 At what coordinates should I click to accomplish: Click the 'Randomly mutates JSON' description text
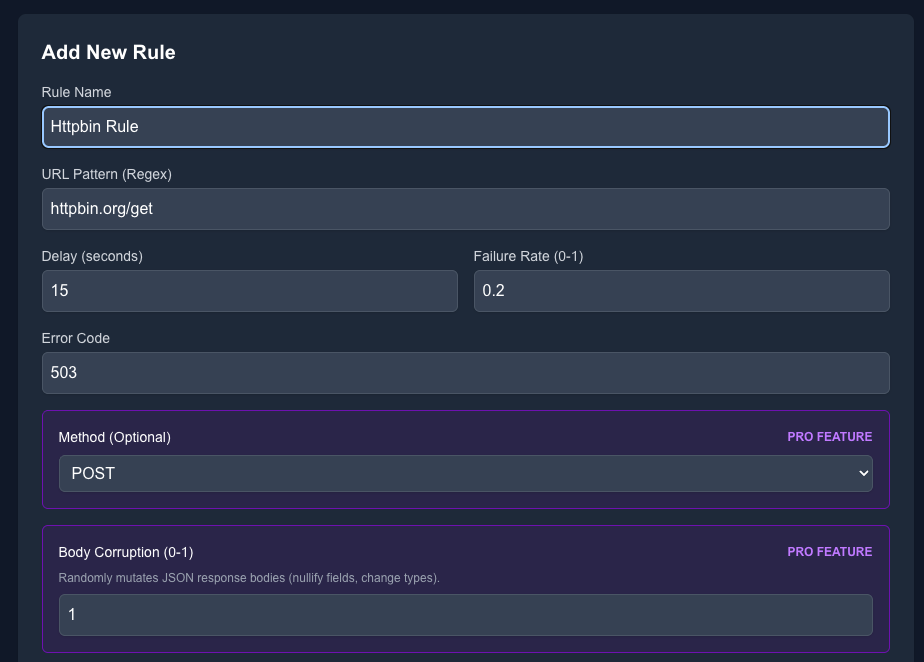(249, 578)
